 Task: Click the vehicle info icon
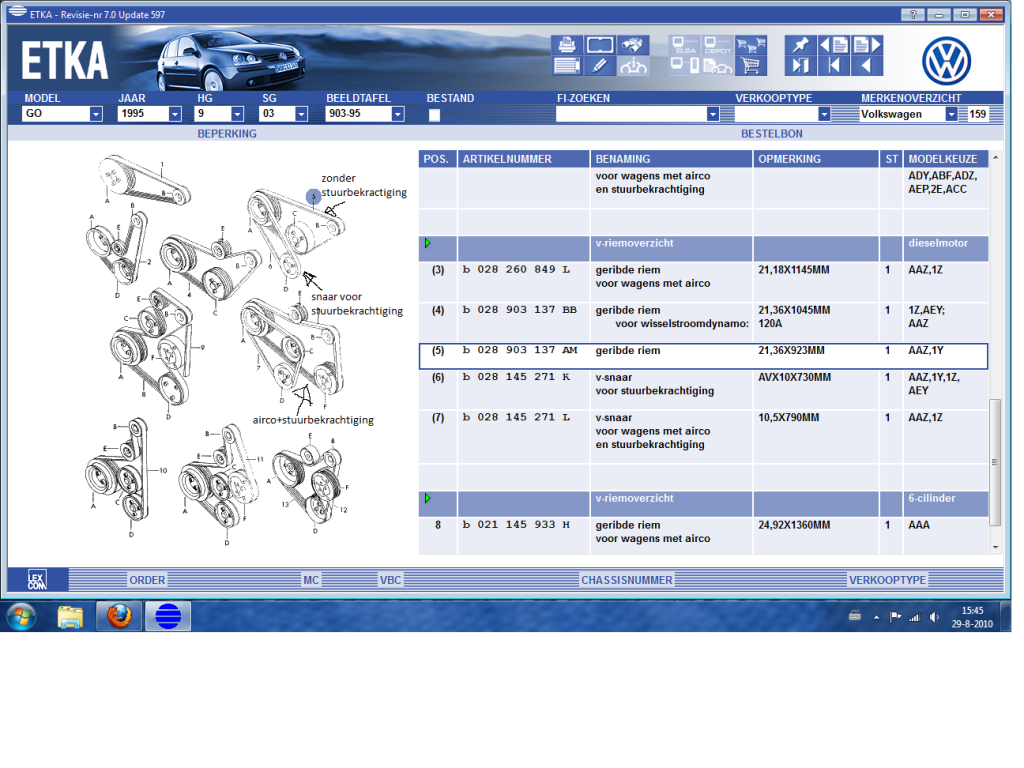click(633, 65)
